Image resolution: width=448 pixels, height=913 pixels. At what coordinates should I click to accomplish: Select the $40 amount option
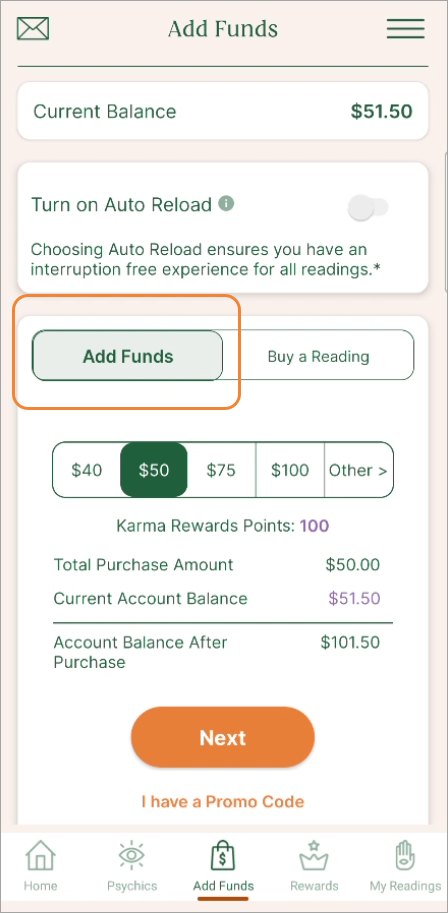point(87,470)
